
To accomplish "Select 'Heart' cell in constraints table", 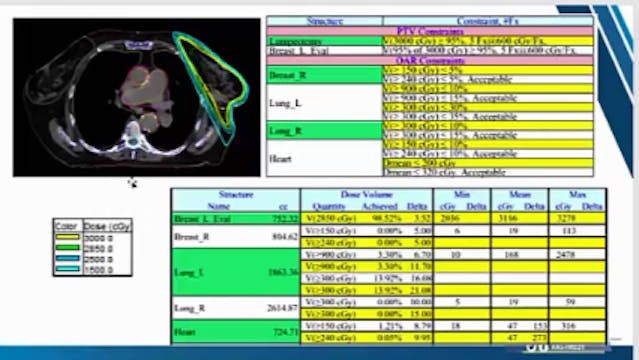I will 324,159.
